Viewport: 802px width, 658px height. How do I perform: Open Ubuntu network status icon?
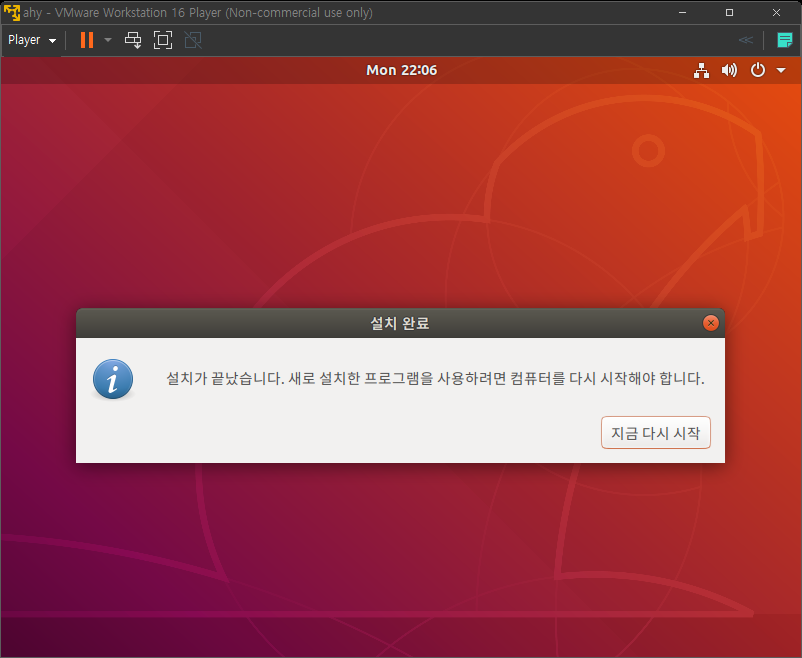(701, 70)
